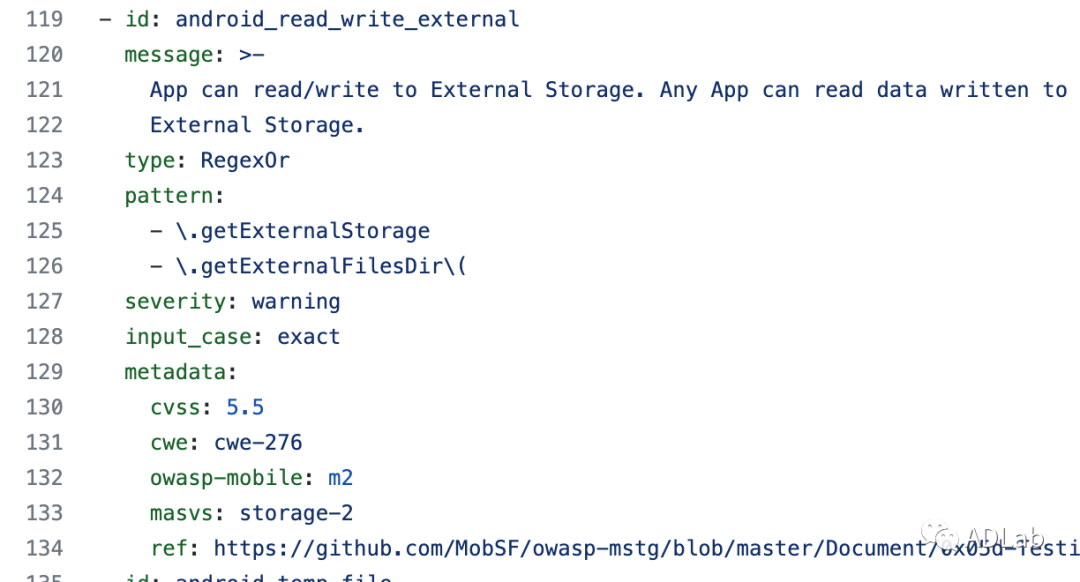Click the owasp-mobile value m2
Viewport: 1080px width, 582px height.
pyautogui.click(x=340, y=478)
